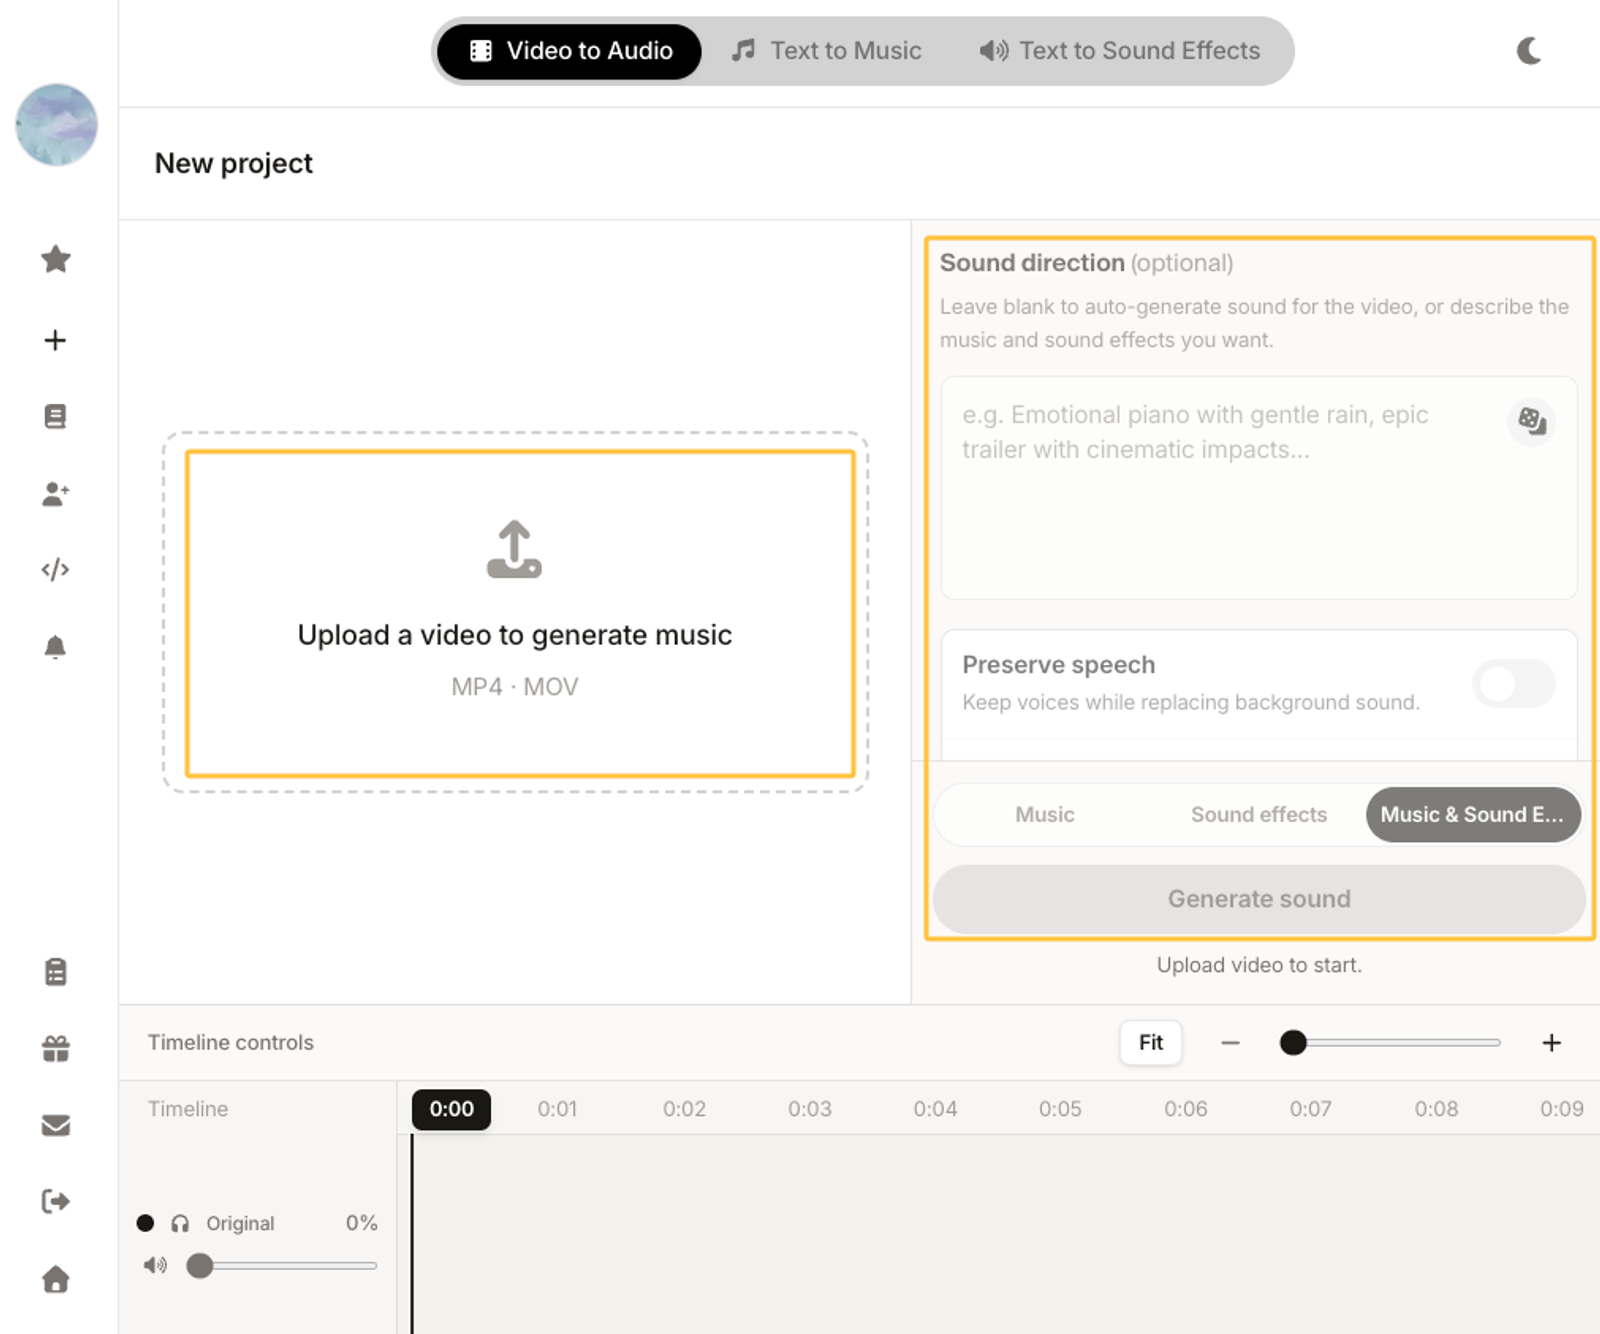Click the envelope mail icon in sidebar

coord(56,1125)
